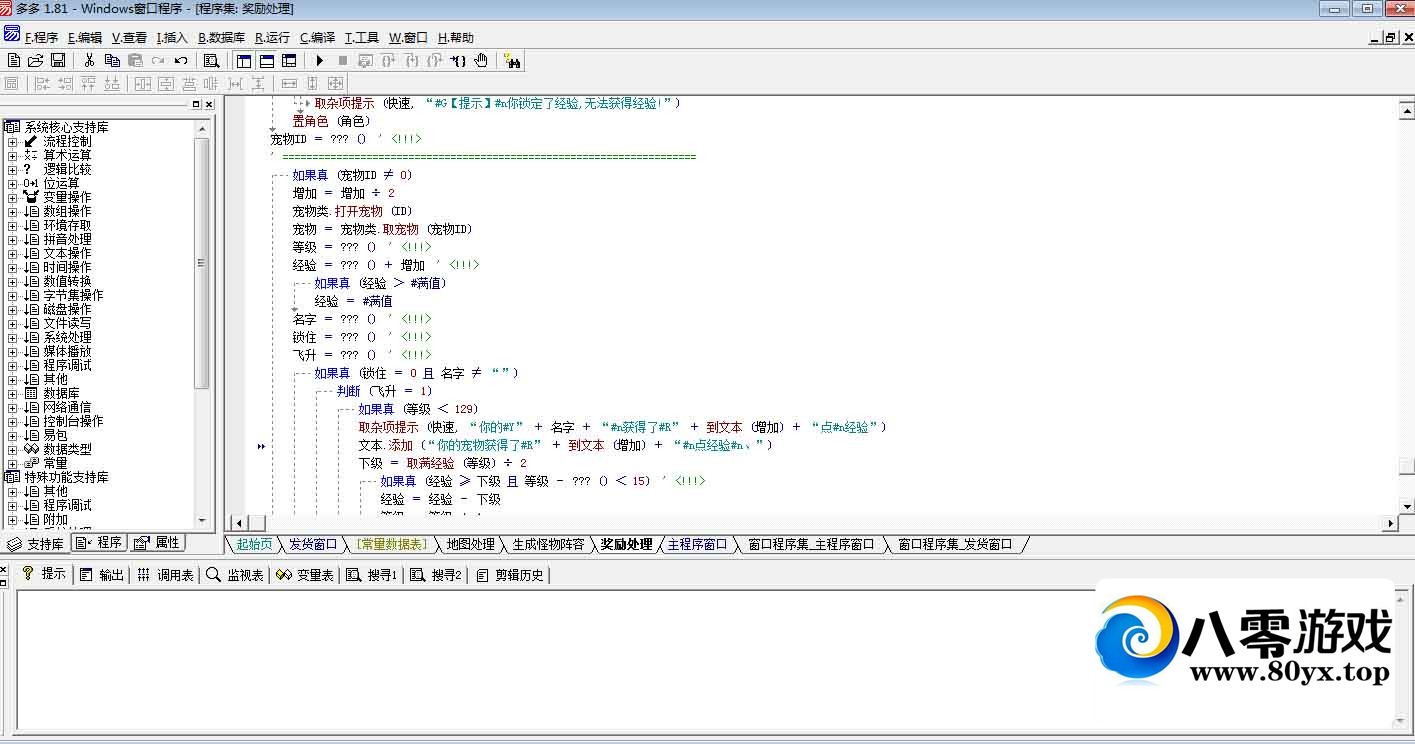
Task: Expand the 磁盘操作 tree node
Action: (12, 310)
